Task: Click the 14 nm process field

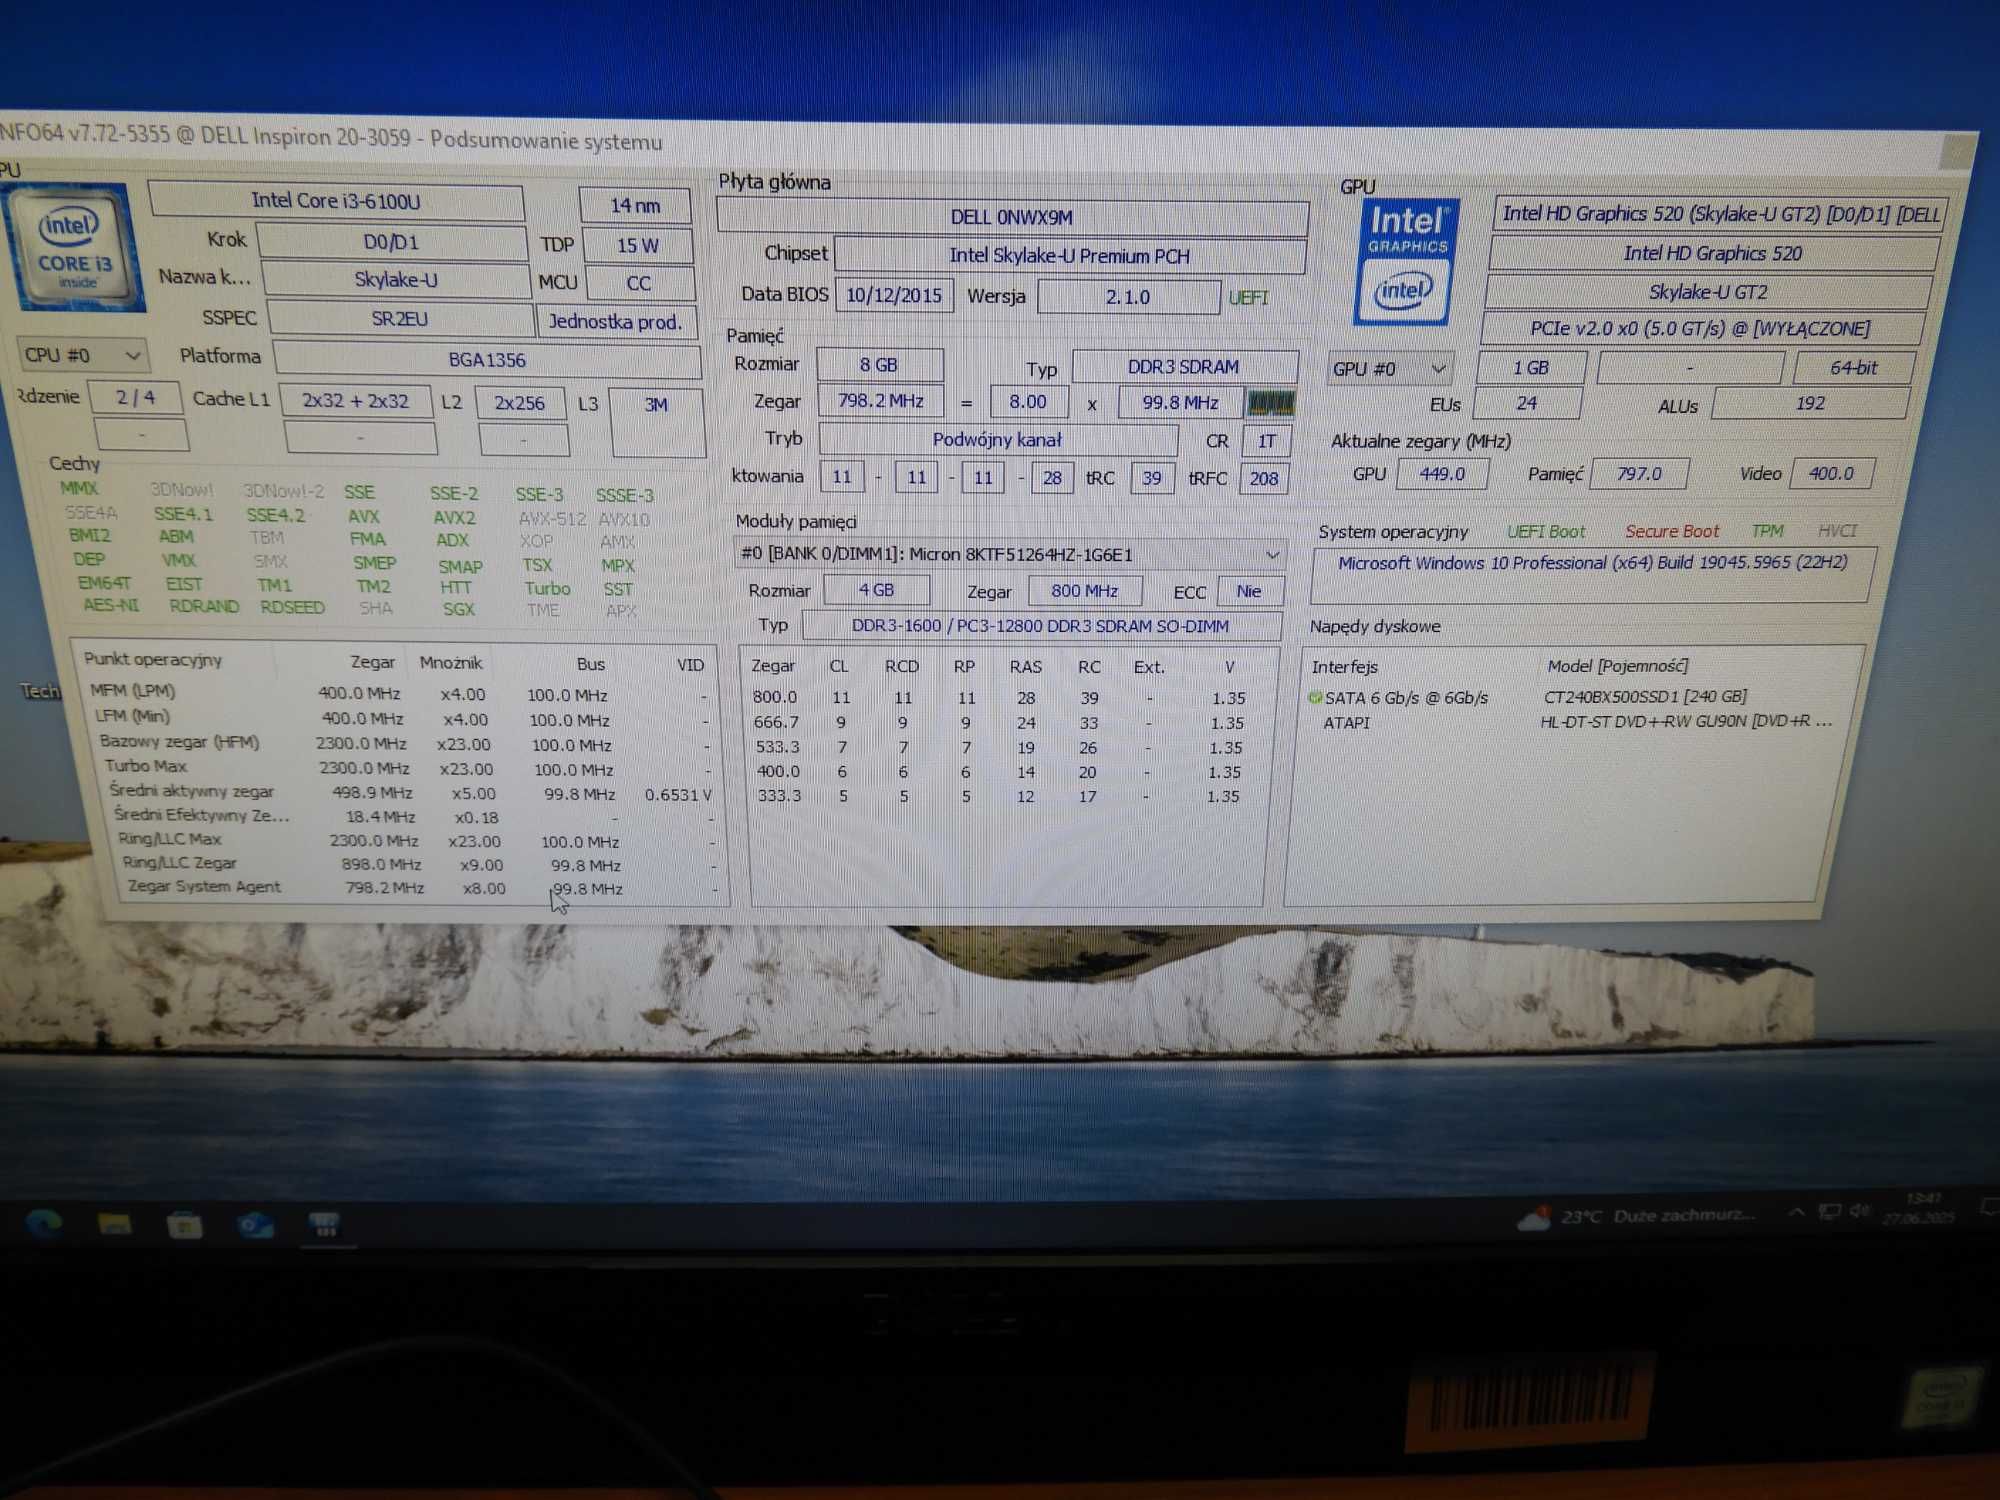Action: pos(635,205)
